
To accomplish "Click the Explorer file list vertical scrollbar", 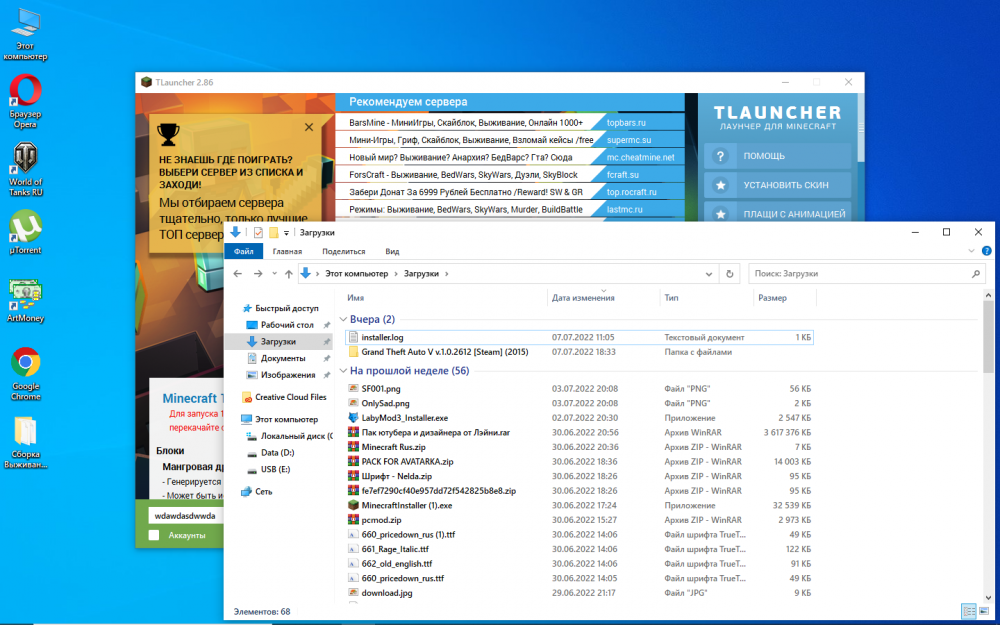I will 988,336.
